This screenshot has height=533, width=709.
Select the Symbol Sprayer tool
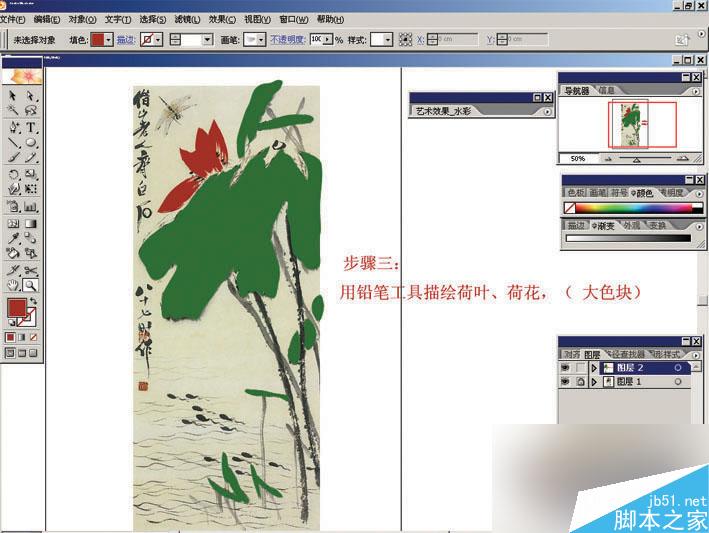14,207
